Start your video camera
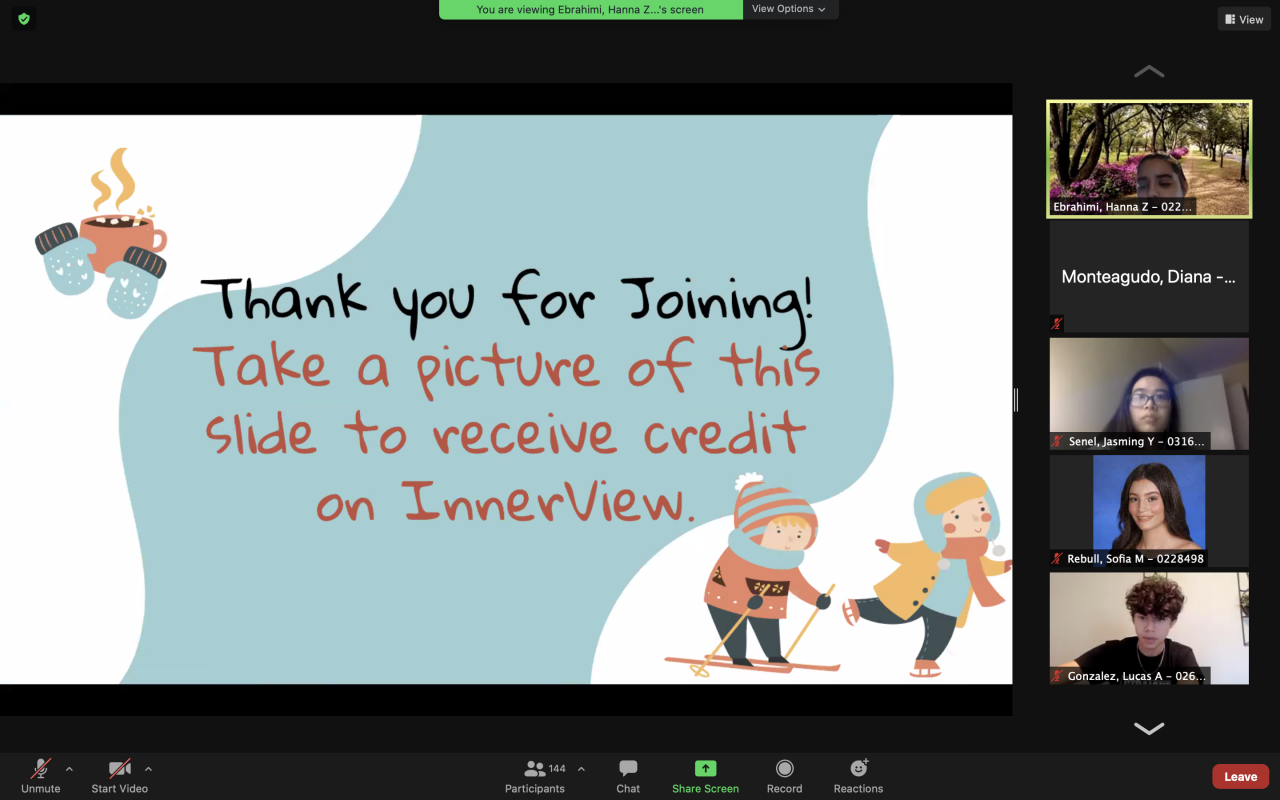 (x=119, y=775)
